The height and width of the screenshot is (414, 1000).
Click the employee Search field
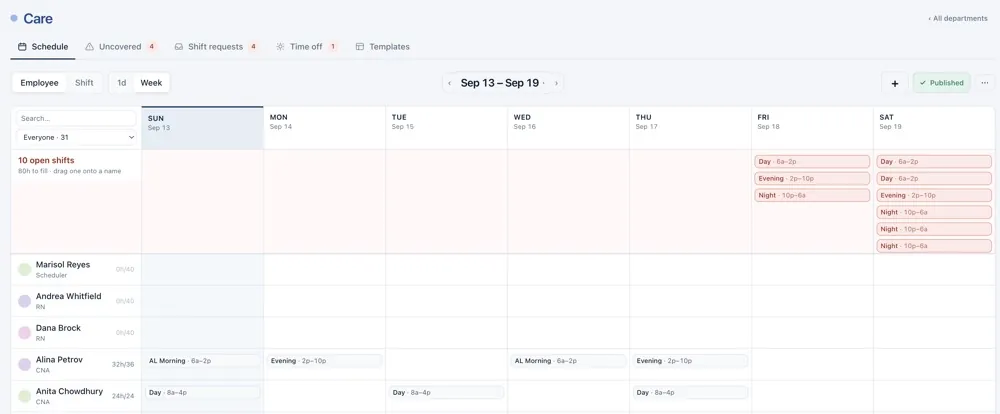[76, 119]
